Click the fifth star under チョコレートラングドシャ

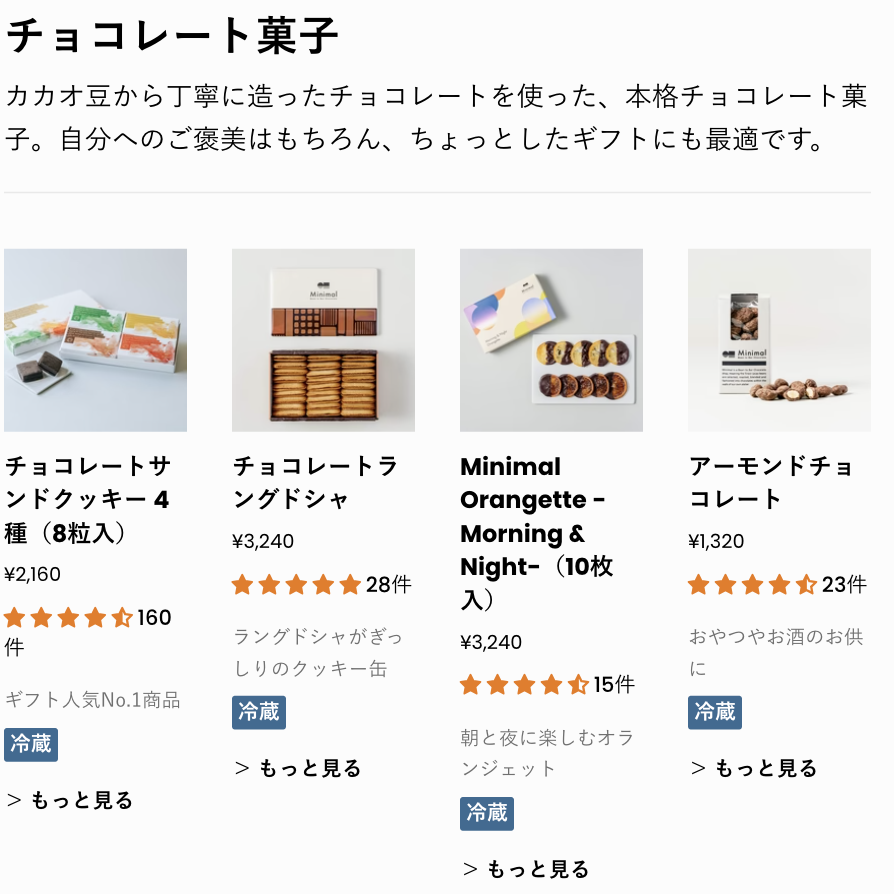tap(352, 584)
